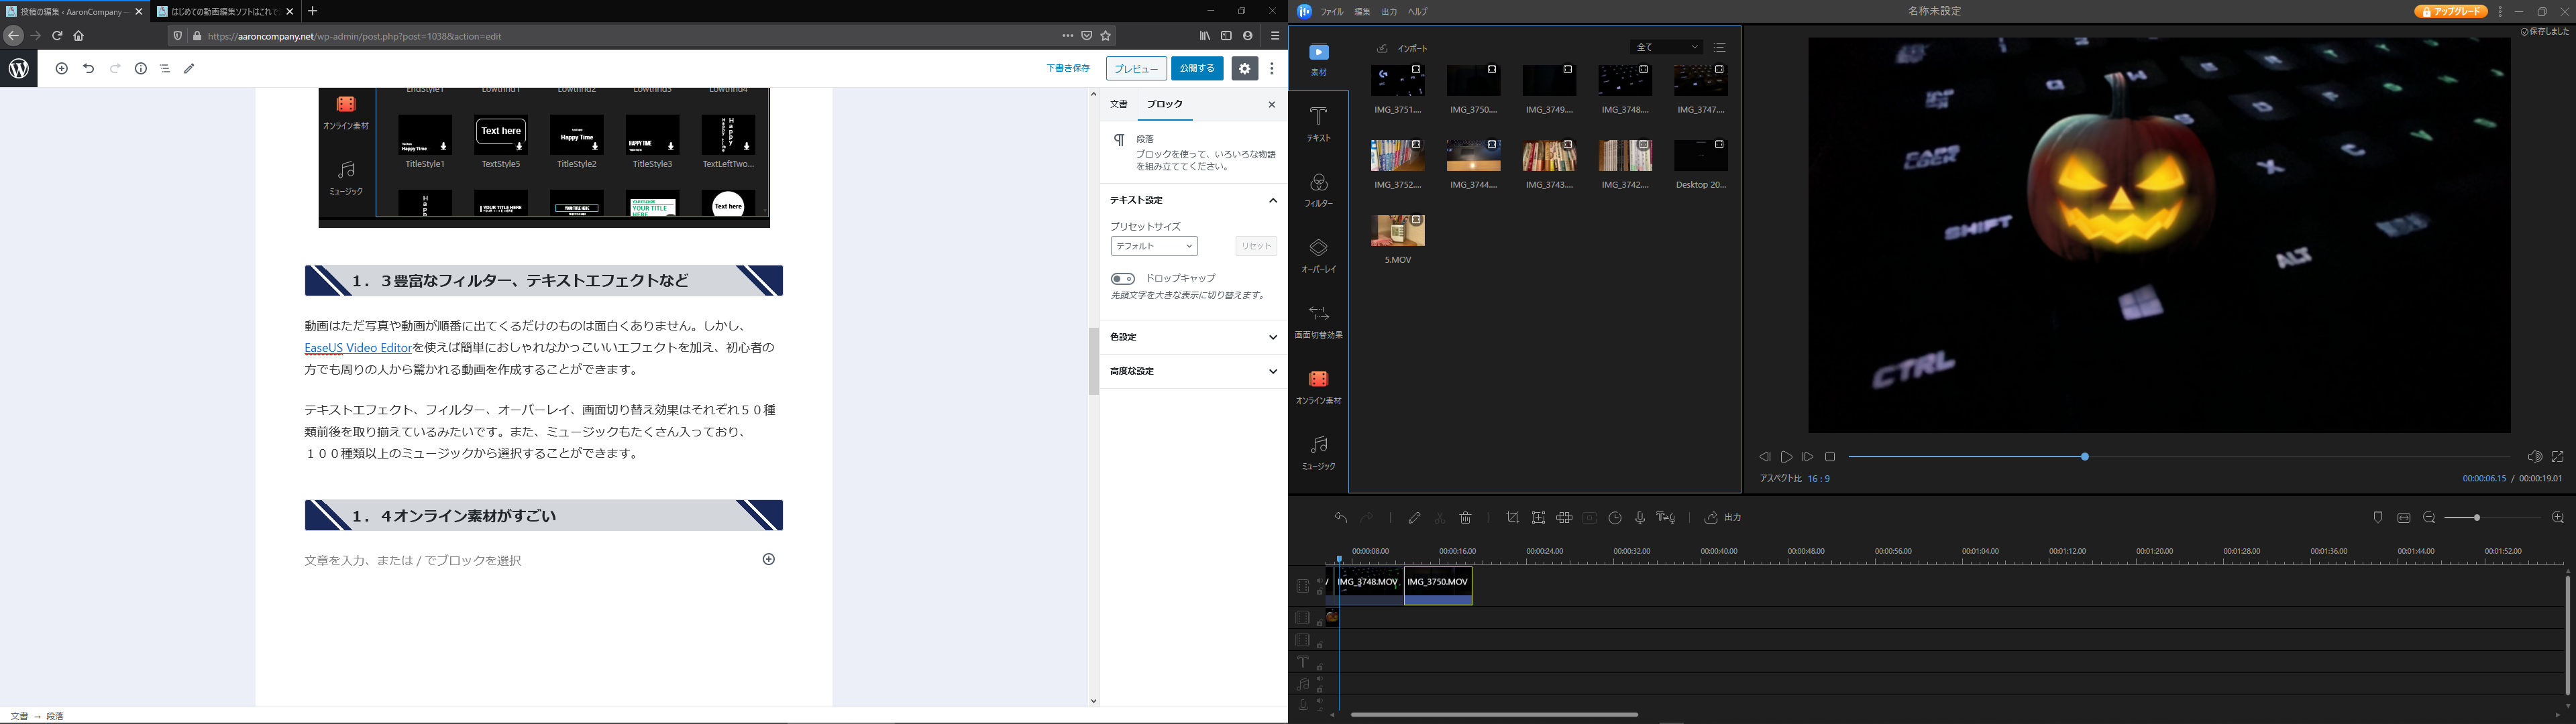This screenshot has width=2576, height=724.
Task: Open the ミュージック panel in the editor sidebar
Action: pos(1318,452)
